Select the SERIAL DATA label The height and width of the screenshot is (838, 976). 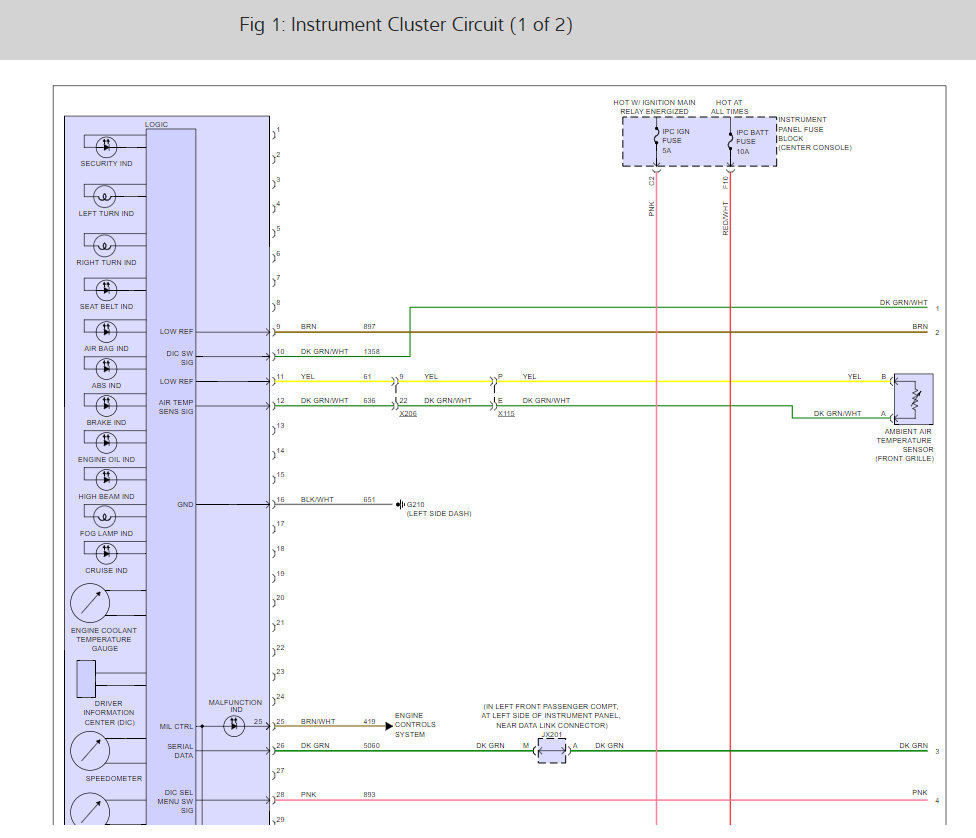tap(180, 751)
